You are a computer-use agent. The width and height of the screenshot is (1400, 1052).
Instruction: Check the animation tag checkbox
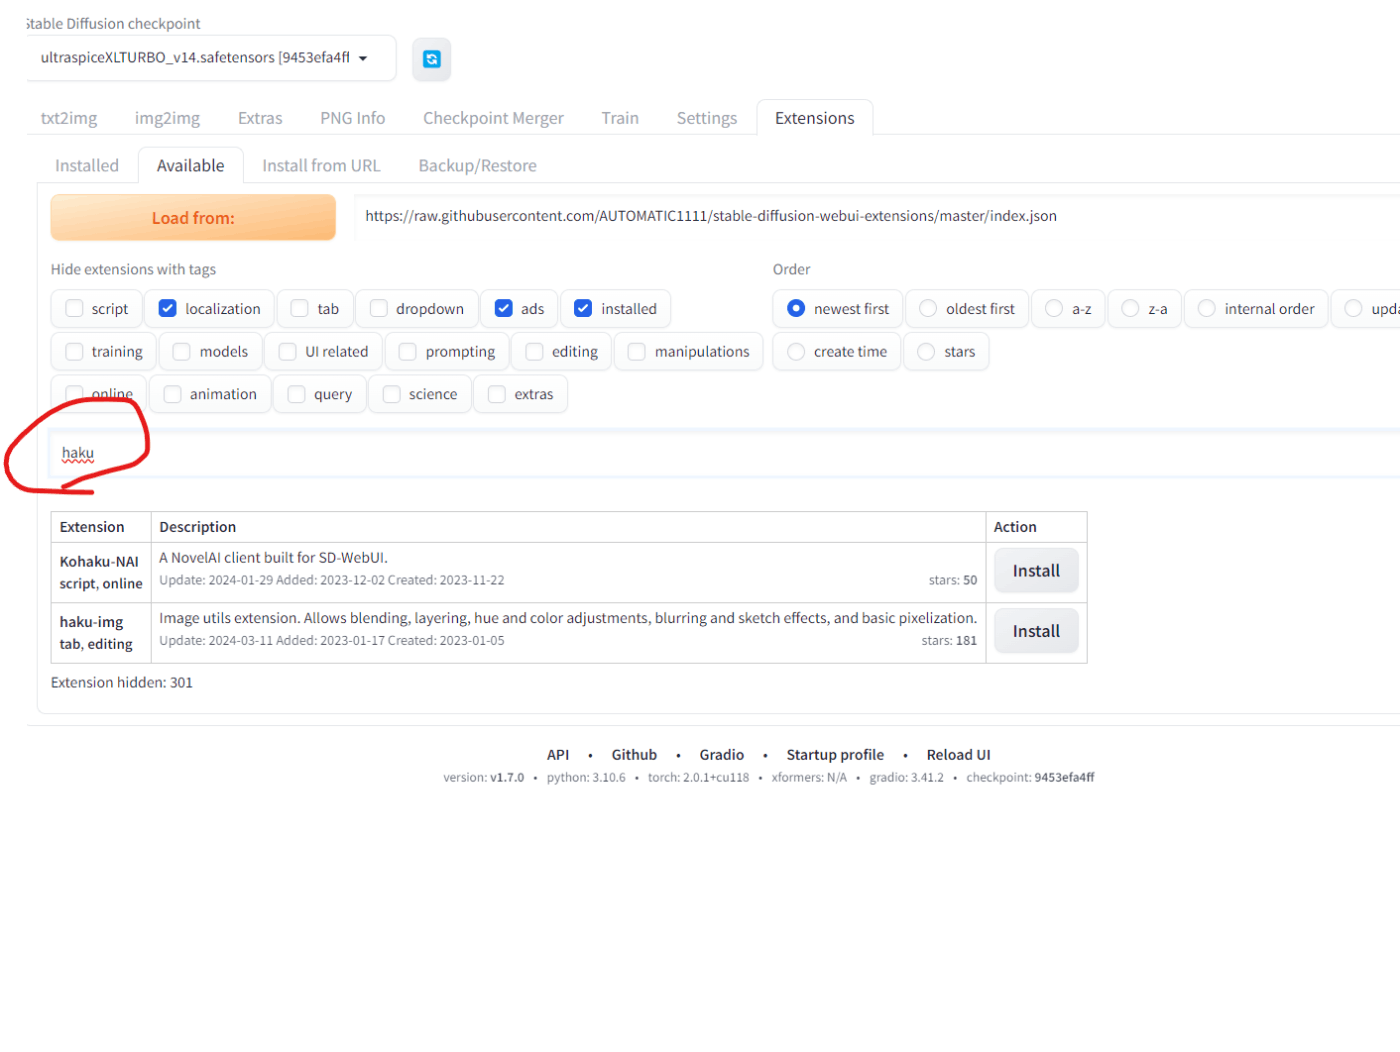[172, 395]
